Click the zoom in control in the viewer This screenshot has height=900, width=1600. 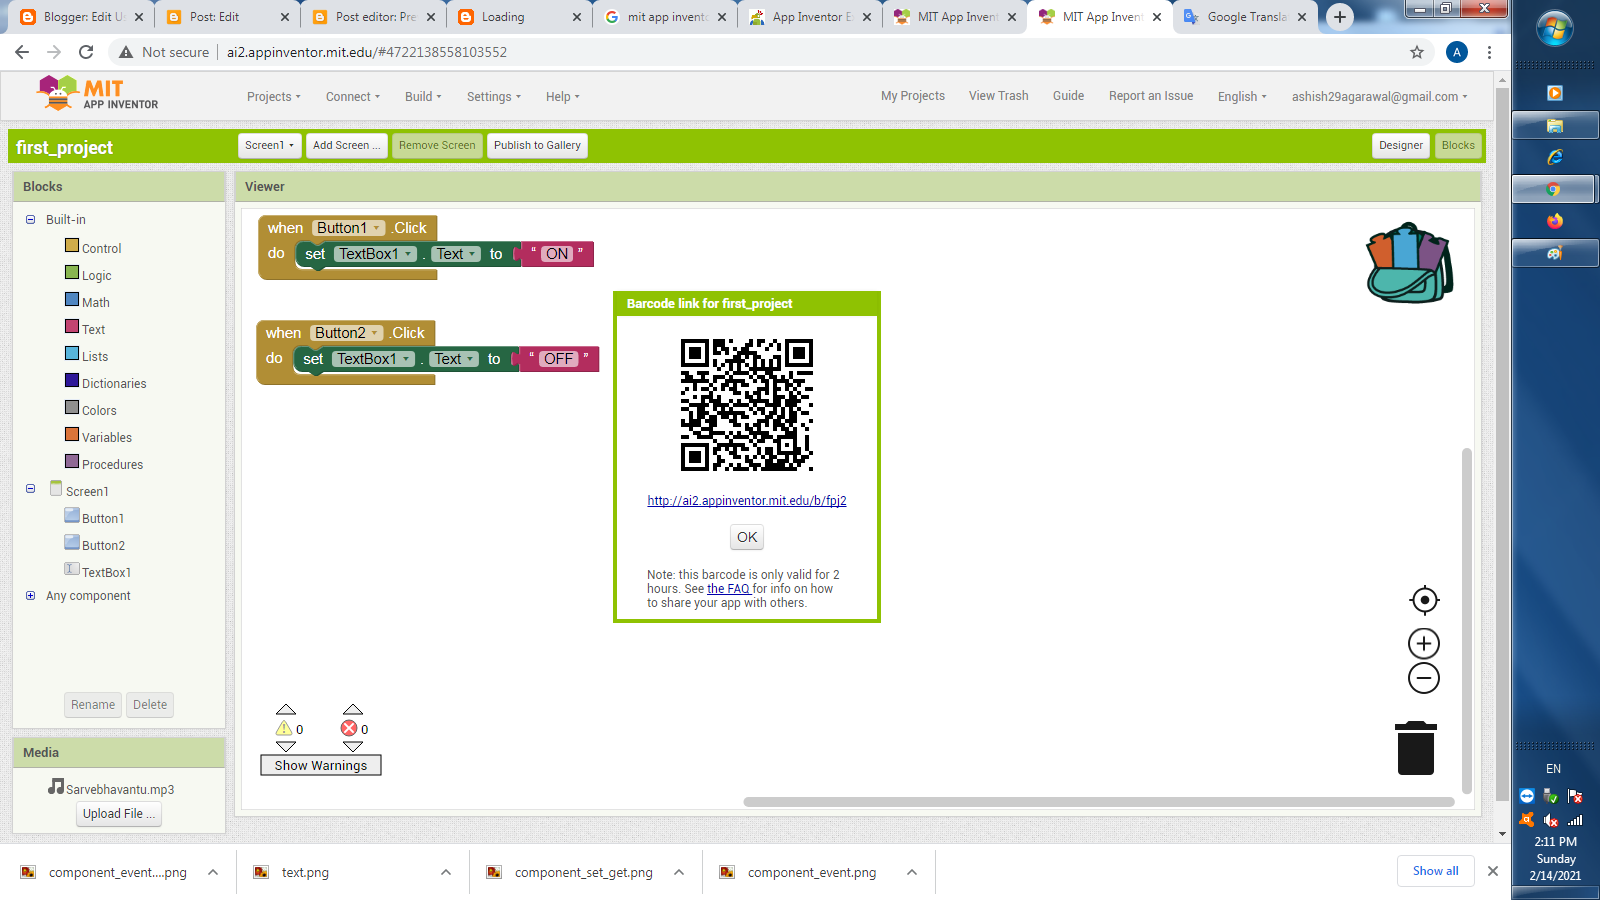[x=1424, y=643]
